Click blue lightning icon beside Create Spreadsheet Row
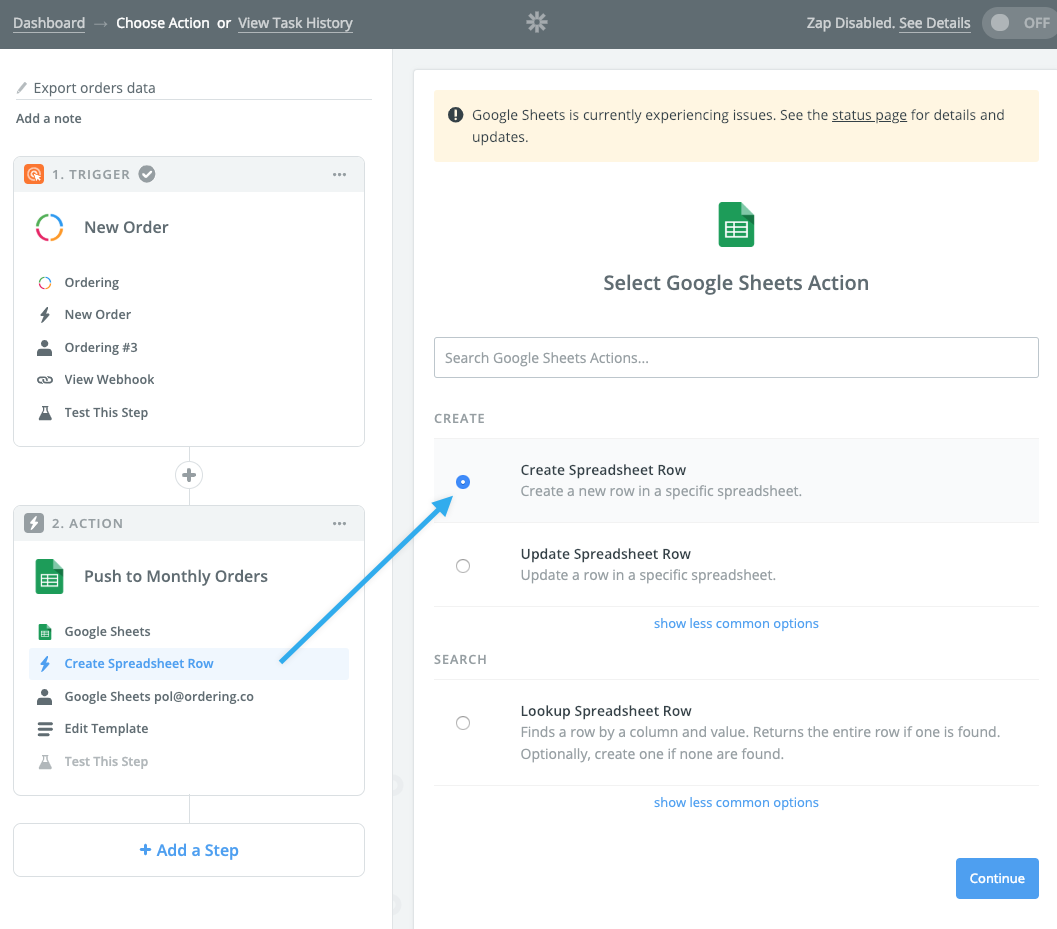Screen dimensions: 1057x929 tap(44, 664)
